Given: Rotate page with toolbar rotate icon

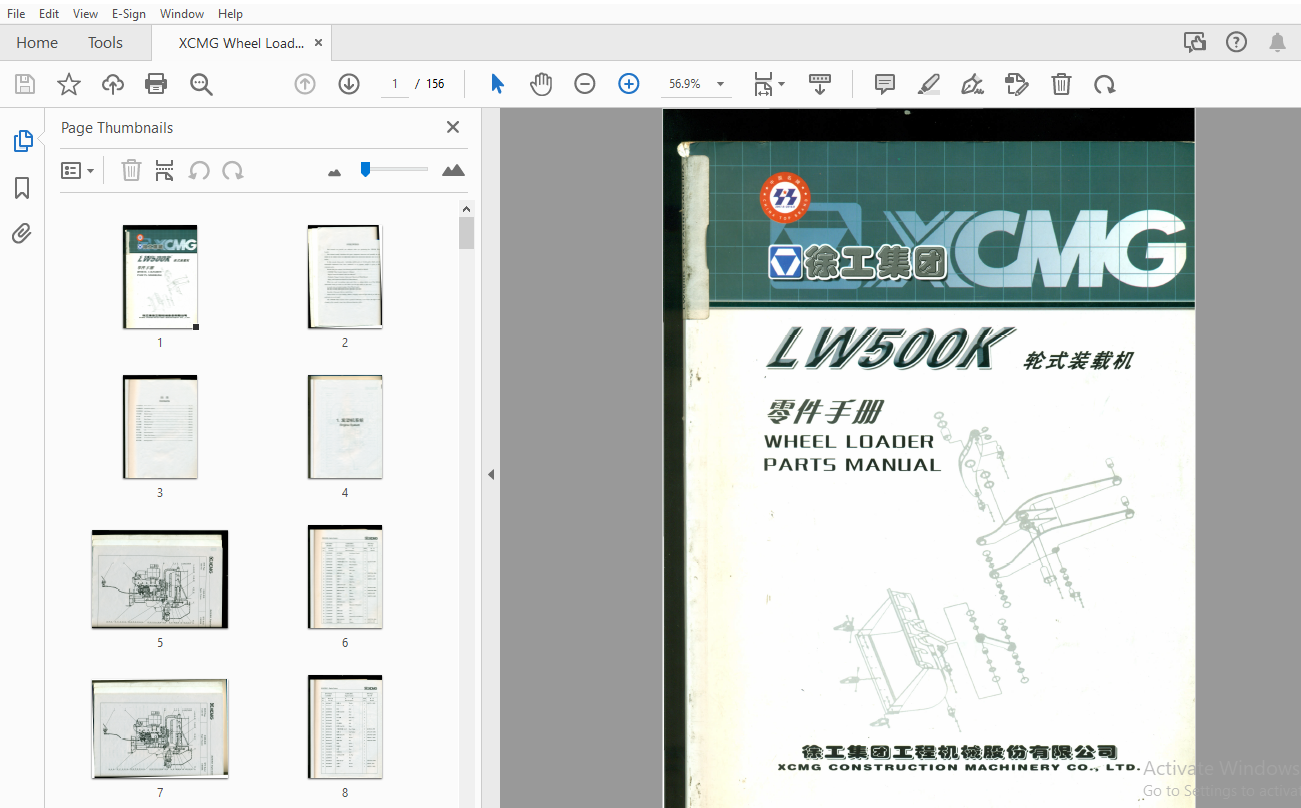Looking at the screenshot, I should click(1105, 84).
